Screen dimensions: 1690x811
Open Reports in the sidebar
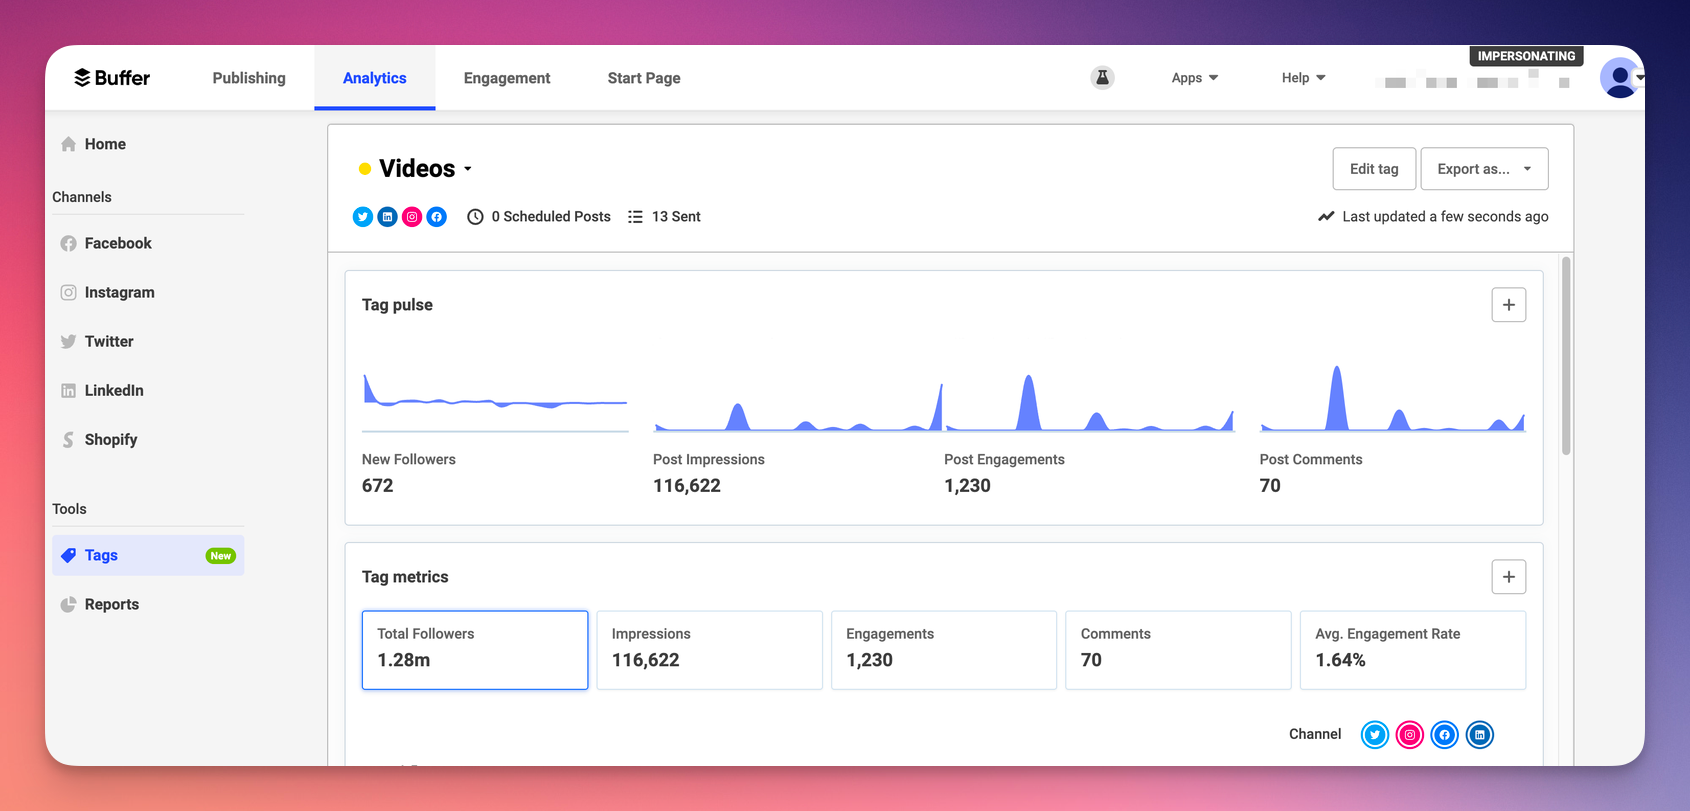pyautogui.click(x=112, y=604)
